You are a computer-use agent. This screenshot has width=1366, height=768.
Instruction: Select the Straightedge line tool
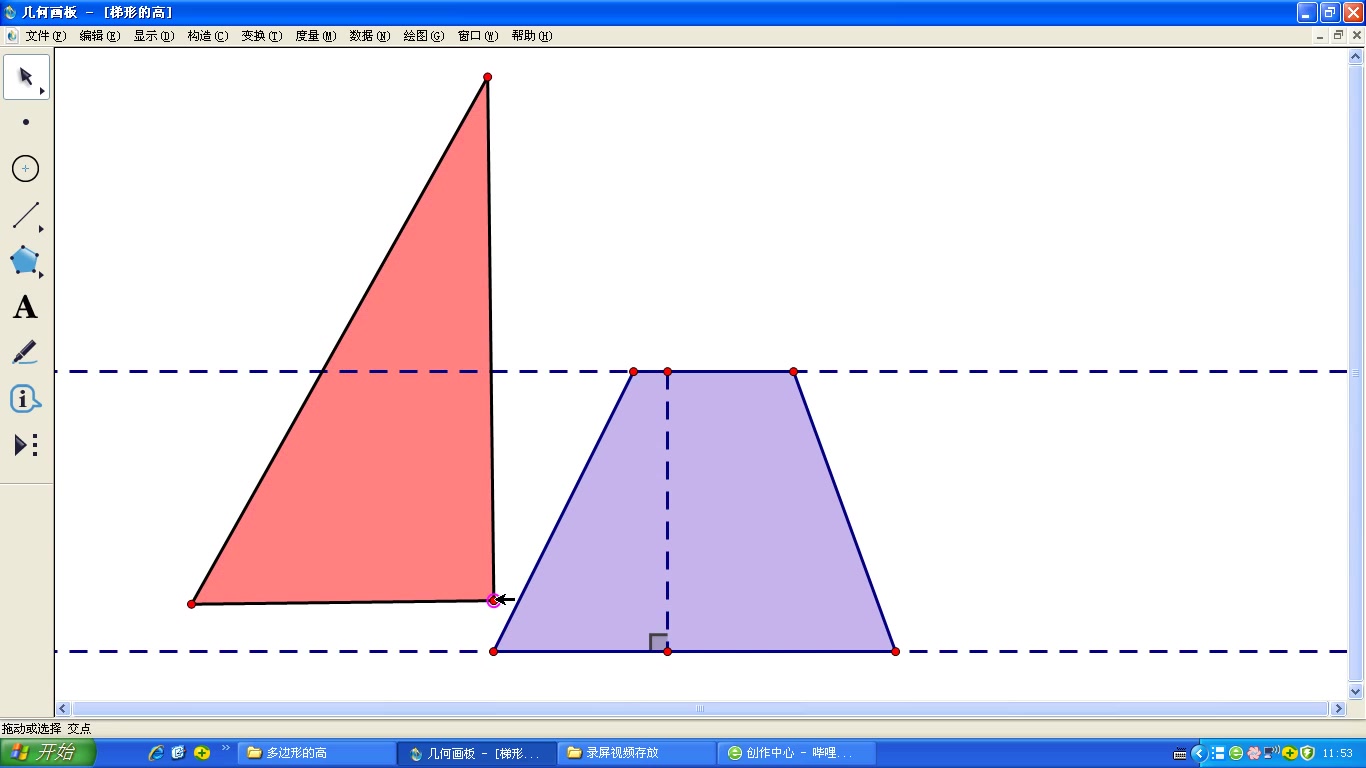pos(26,215)
